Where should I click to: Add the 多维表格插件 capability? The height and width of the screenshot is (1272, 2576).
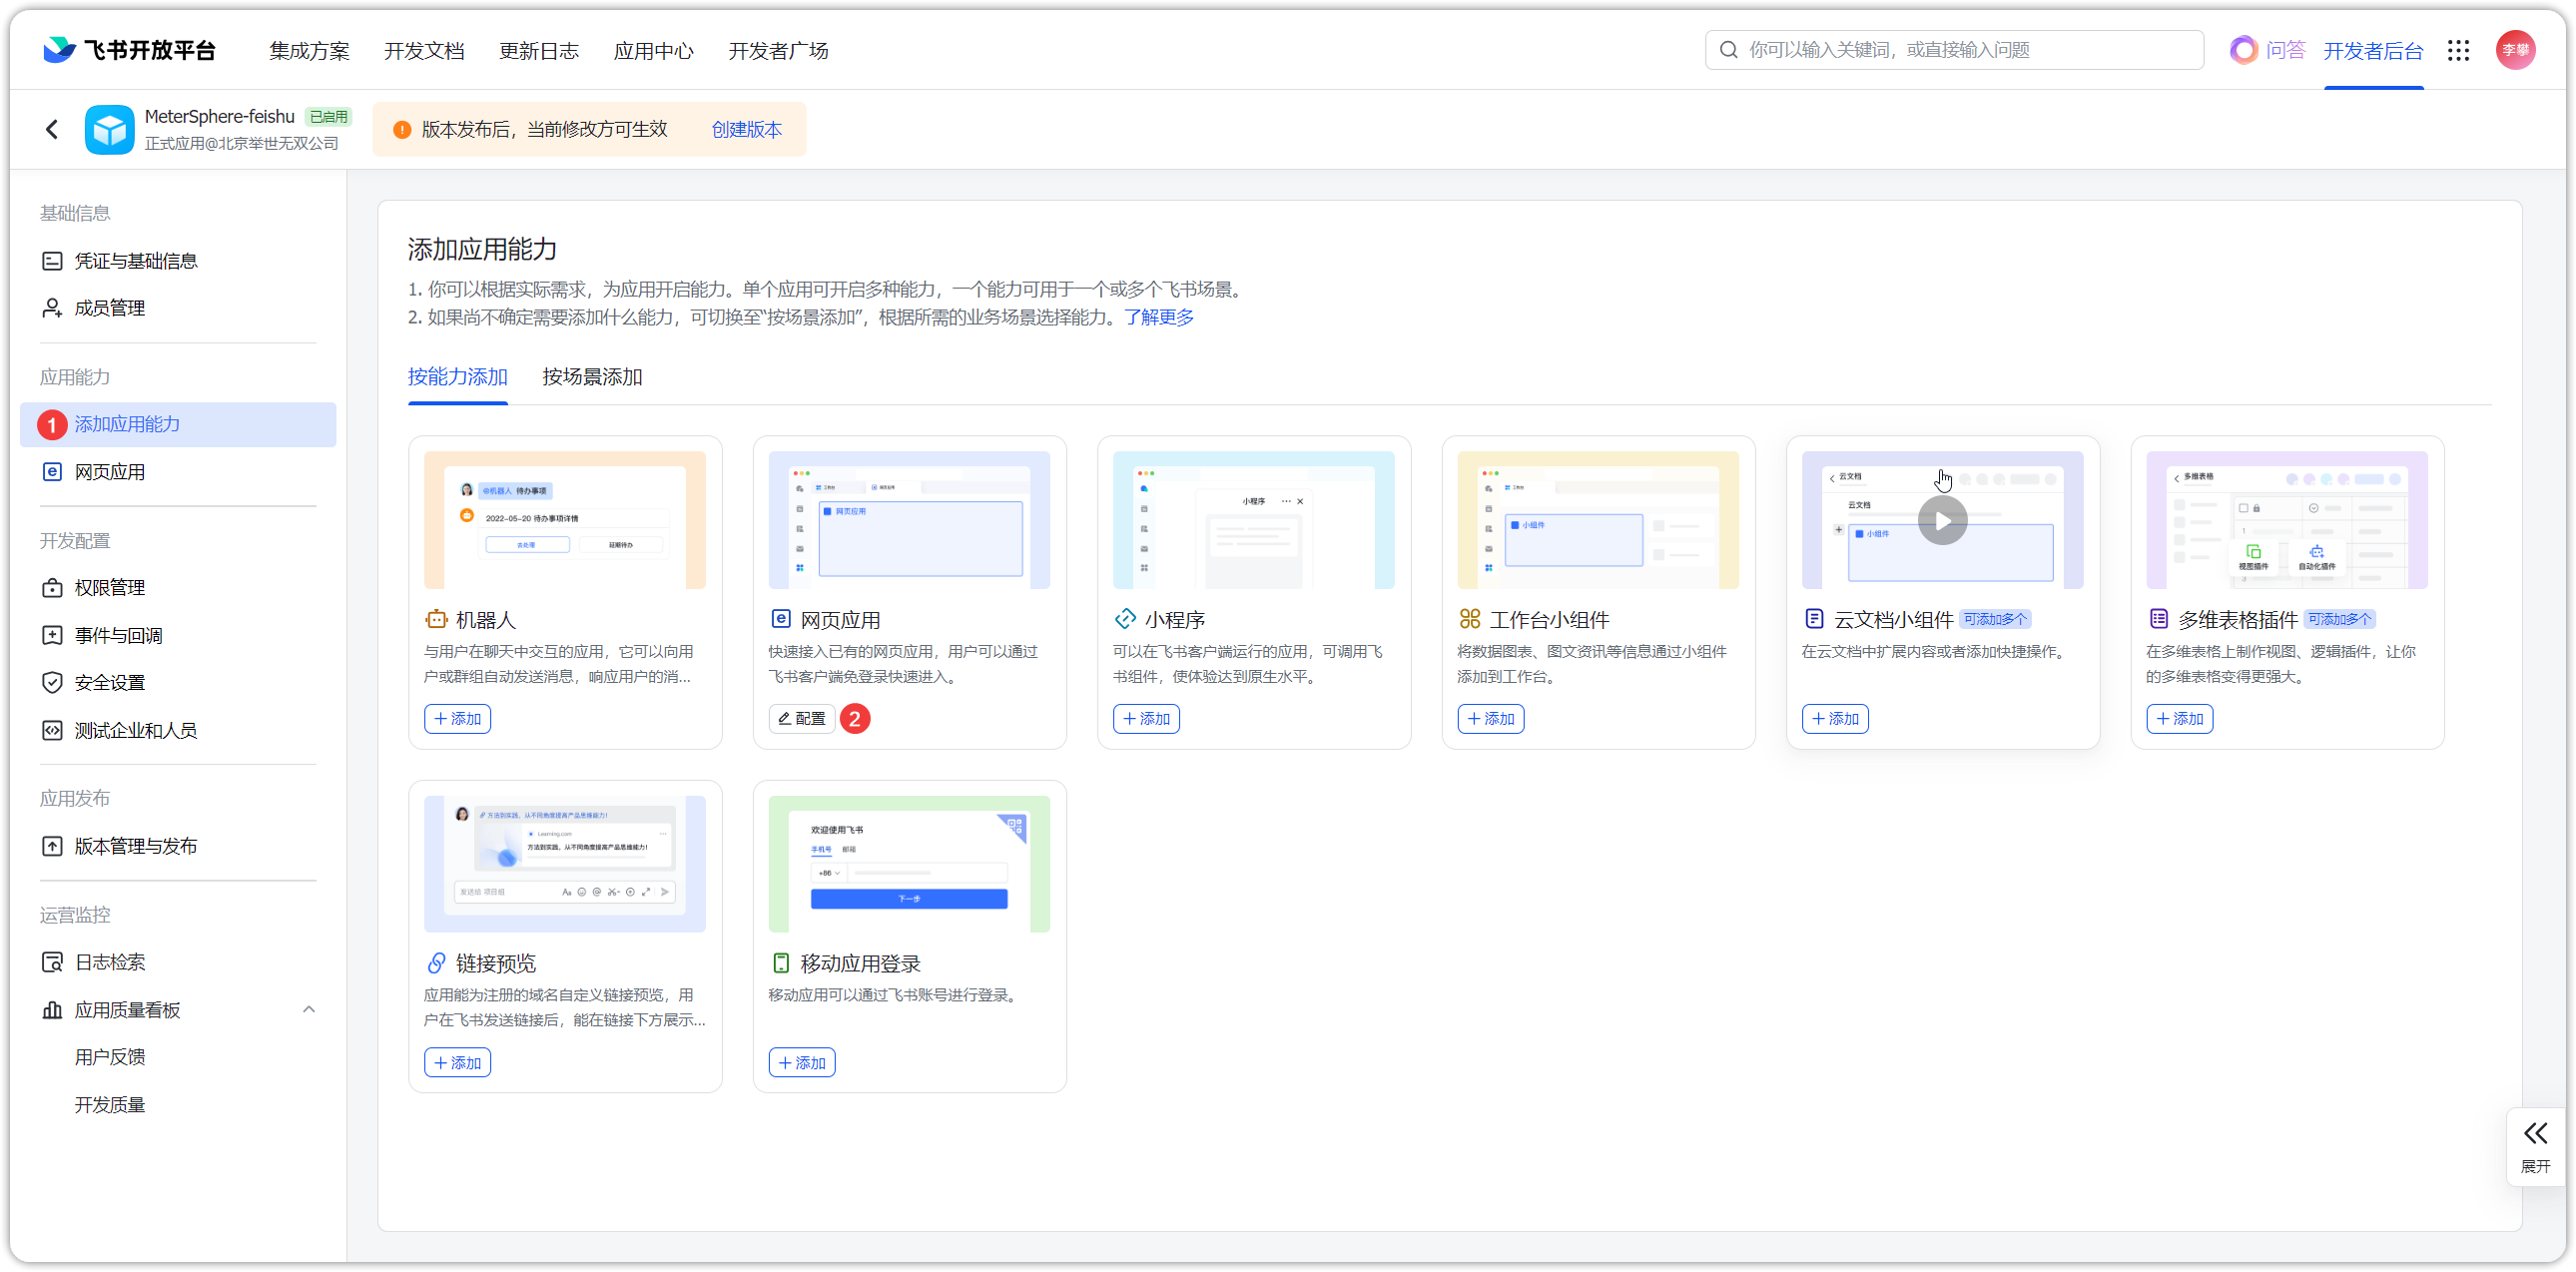[2179, 718]
